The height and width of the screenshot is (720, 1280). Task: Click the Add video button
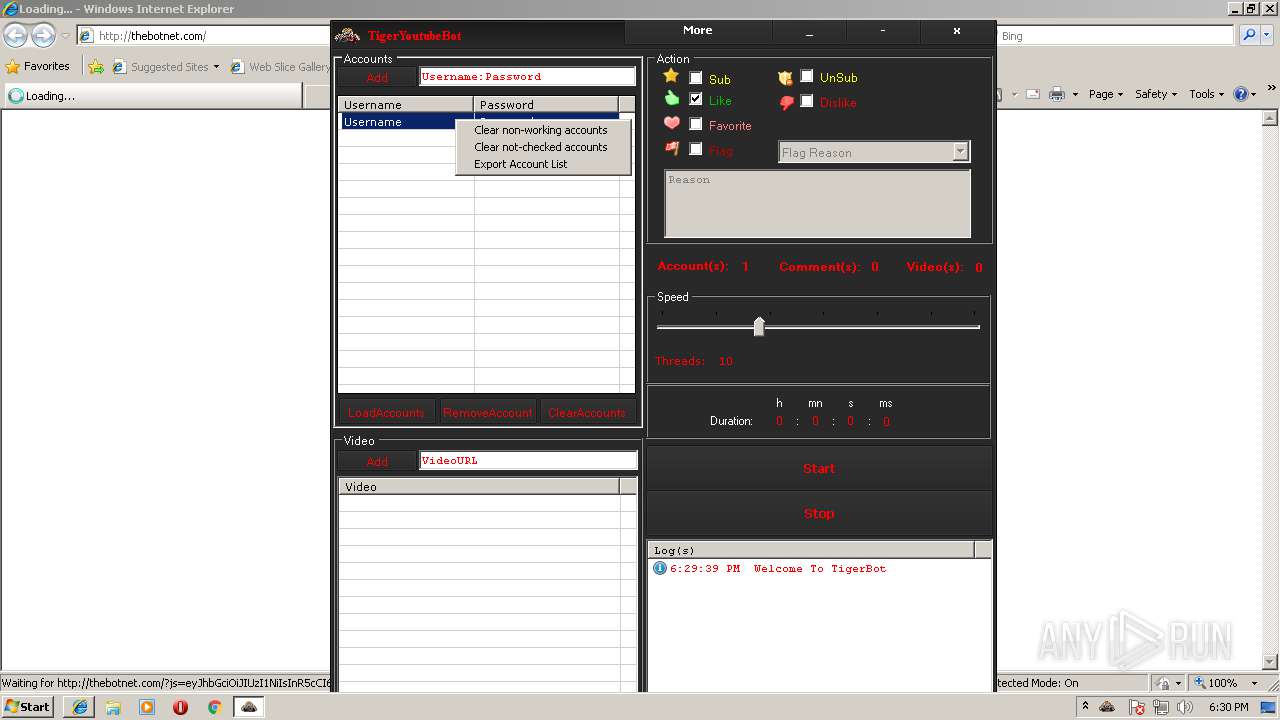pyautogui.click(x=377, y=461)
